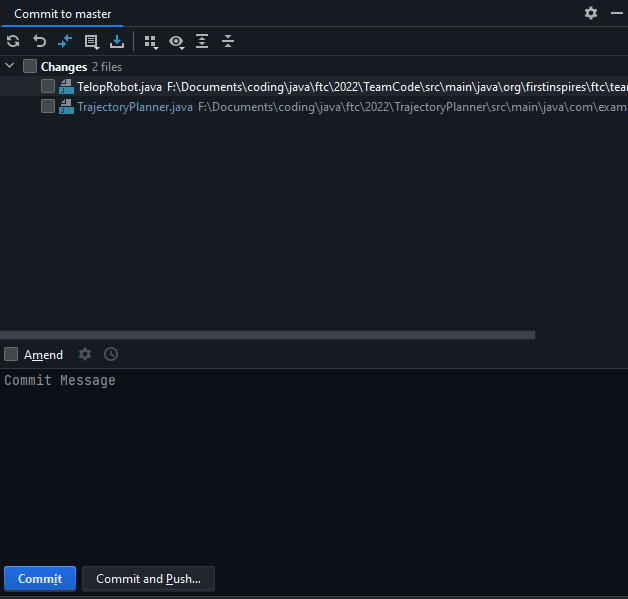Image resolution: width=628 pixels, height=599 pixels.
Task: Click the '2 files' count label
Action: pyautogui.click(x=107, y=67)
